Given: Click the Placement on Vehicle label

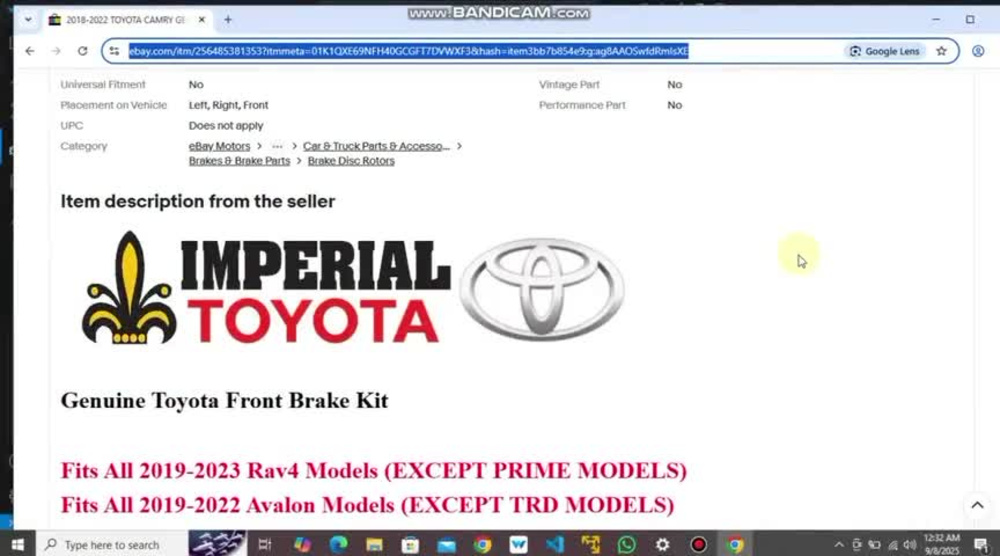Looking at the screenshot, I should [x=114, y=105].
